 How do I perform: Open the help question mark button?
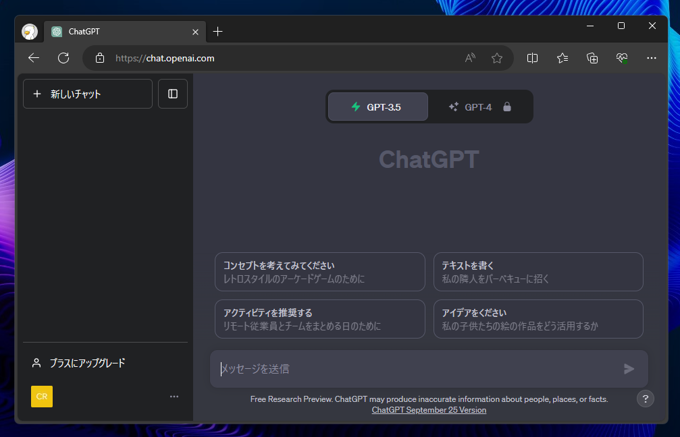(645, 399)
